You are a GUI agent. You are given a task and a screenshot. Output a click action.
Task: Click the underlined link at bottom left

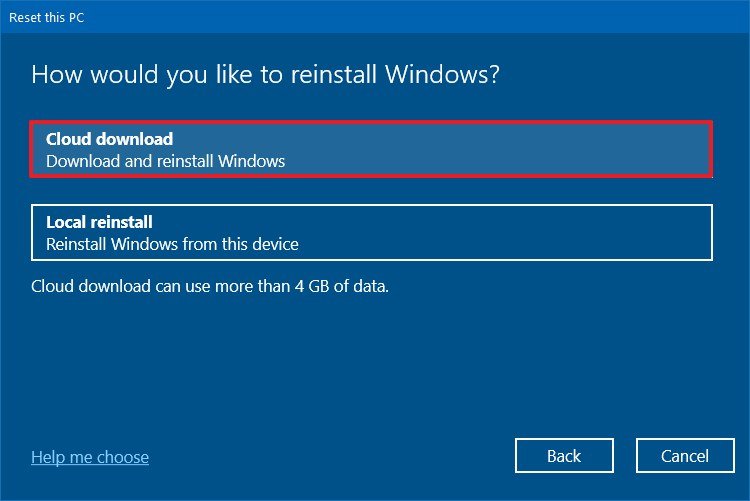(90, 457)
